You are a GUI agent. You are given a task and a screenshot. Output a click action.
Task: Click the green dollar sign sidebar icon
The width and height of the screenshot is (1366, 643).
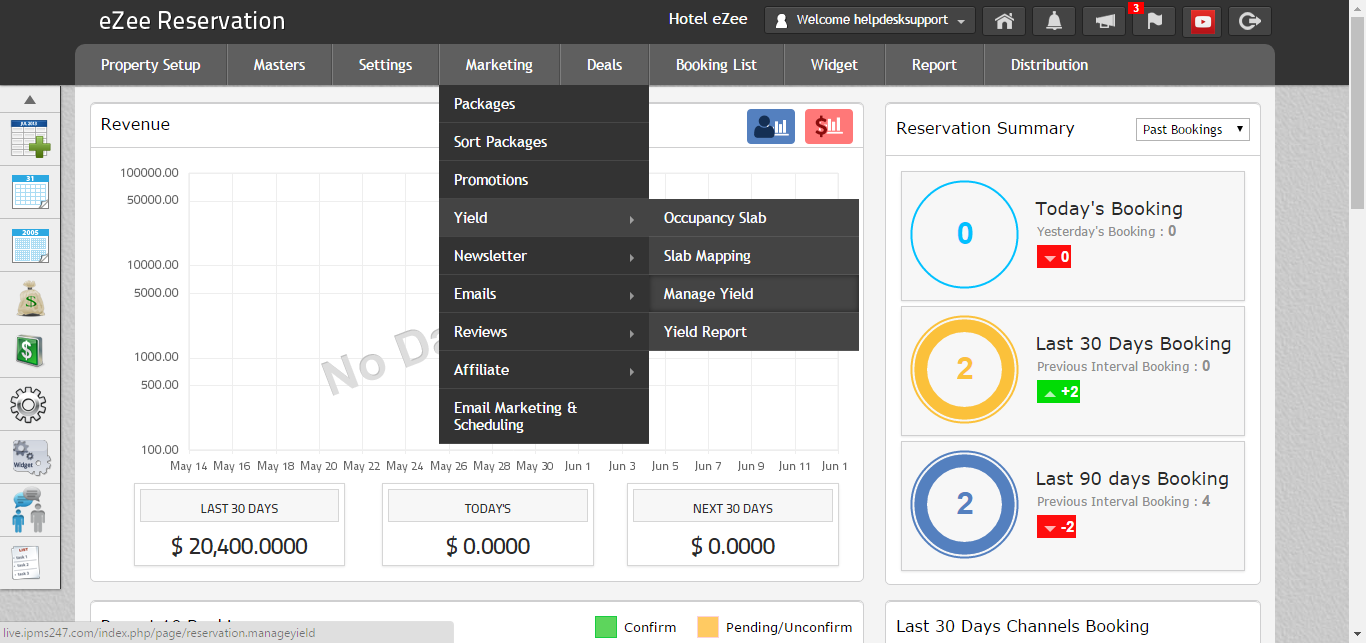click(28, 351)
